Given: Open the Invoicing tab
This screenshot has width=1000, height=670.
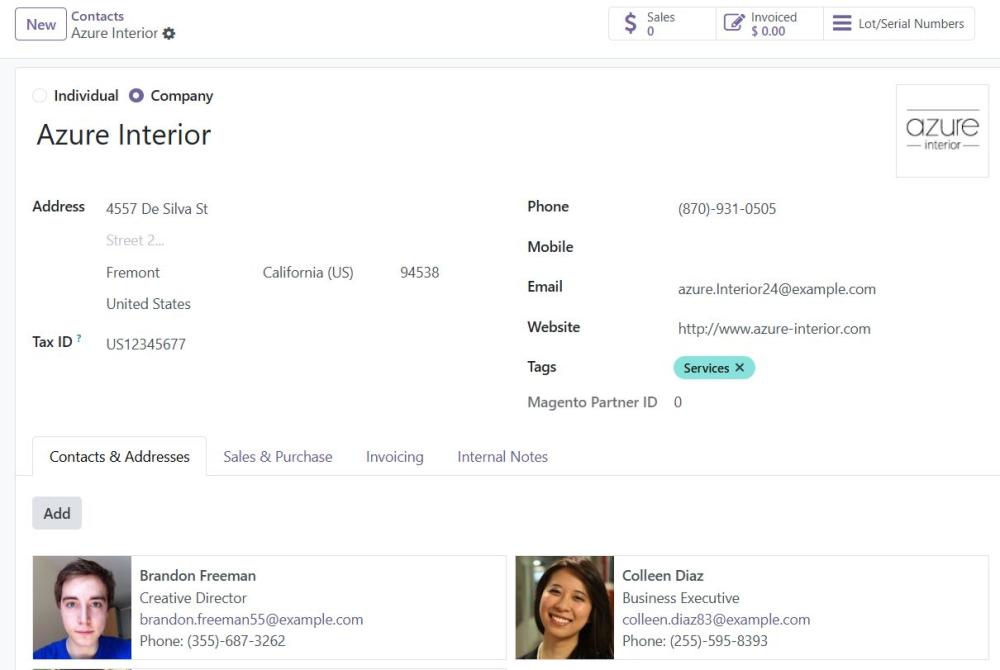Looking at the screenshot, I should (x=395, y=456).
